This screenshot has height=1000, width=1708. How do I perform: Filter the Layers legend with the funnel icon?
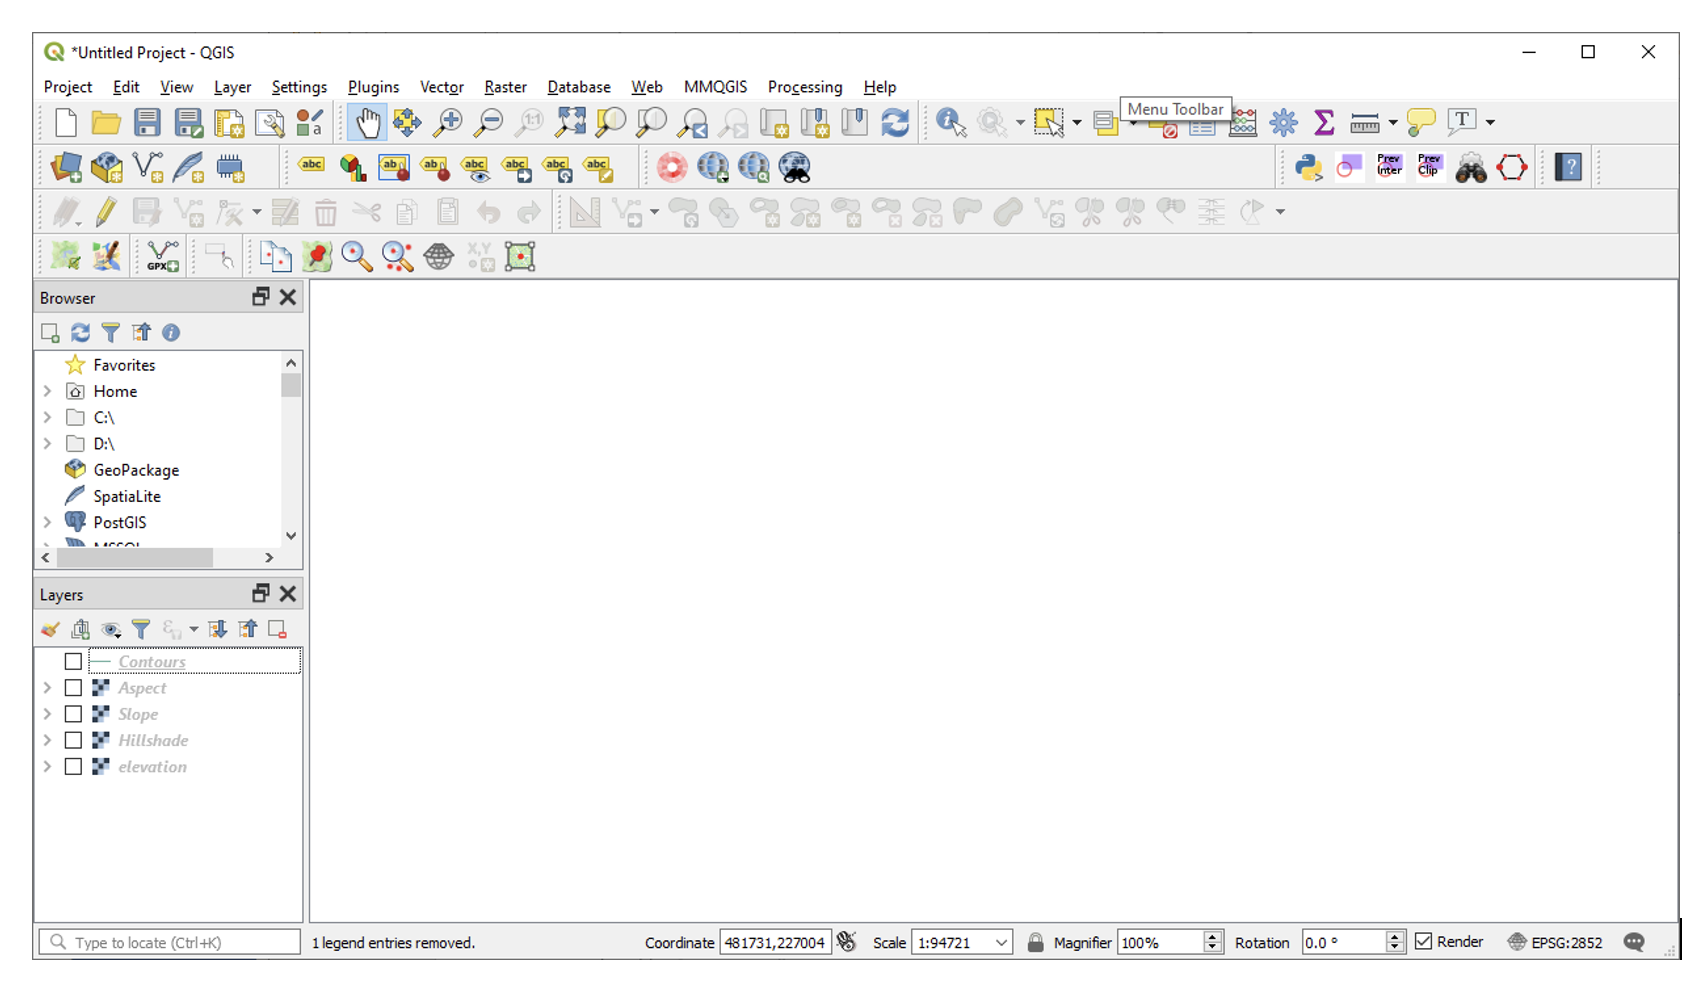click(x=141, y=629)
